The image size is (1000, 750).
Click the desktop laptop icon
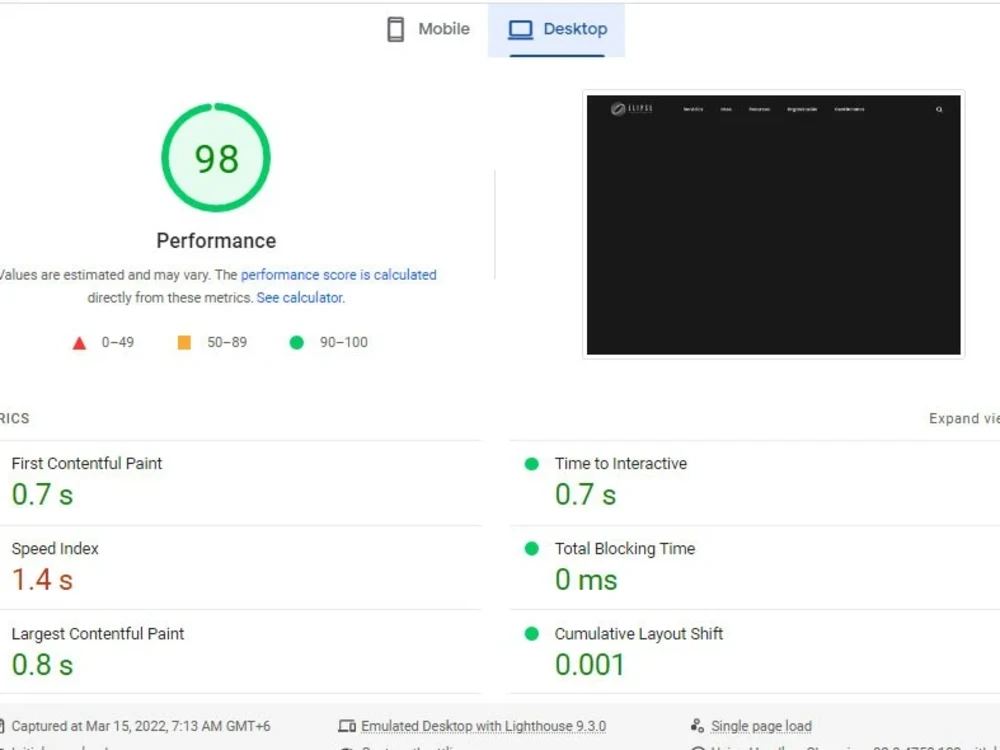[520, 30]
